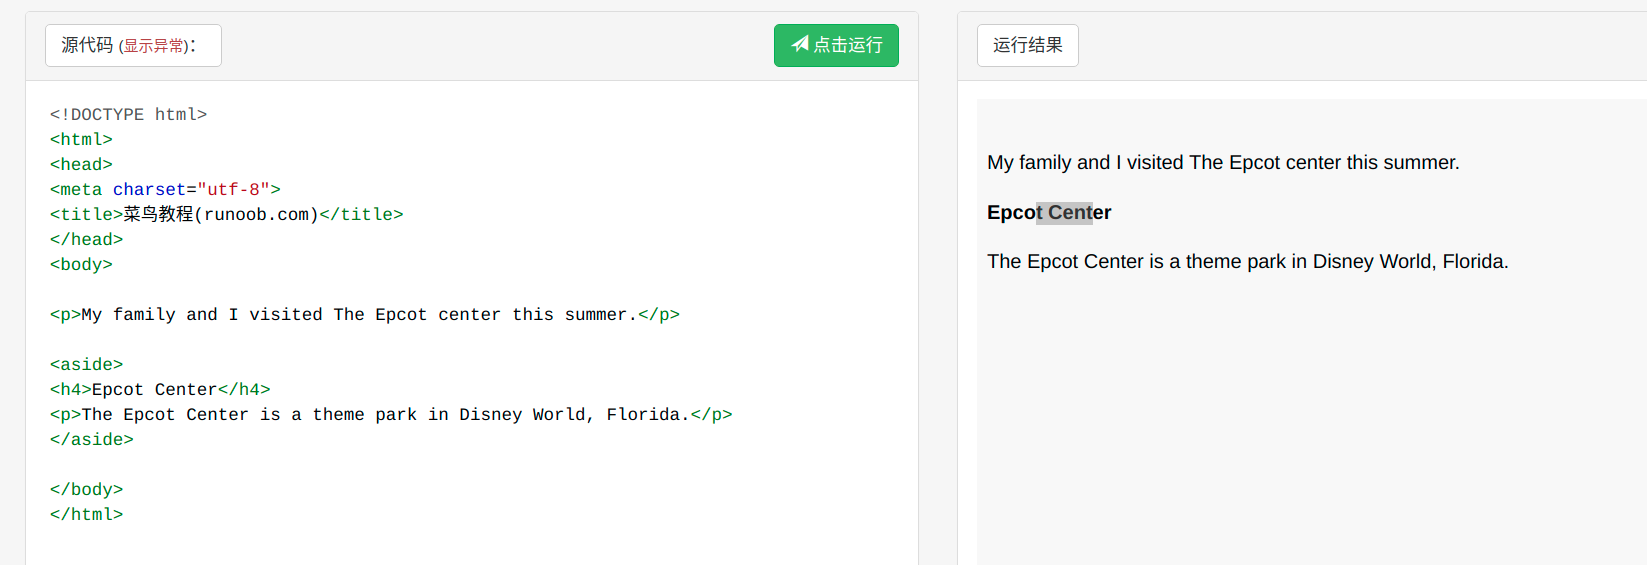Image resolution: width=1647 pixels, height=565 pixels.
Task: Click the paper plane run icon
Action: click(x=800, y=44)
